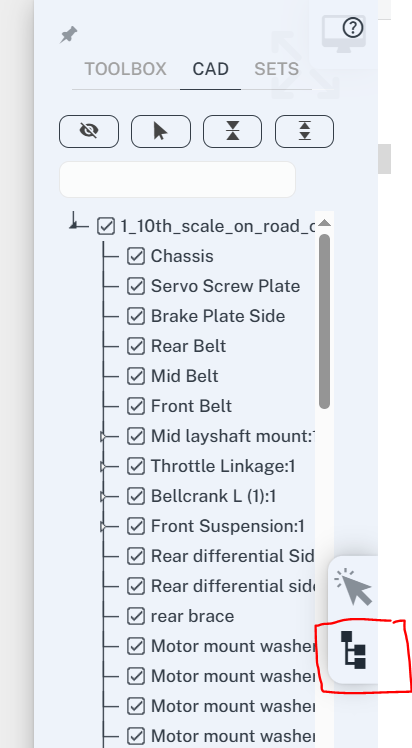The height and width of the screenshot is (748, 412).
Task: Toggle the rear brace checkbox
Action: coord(136,616)
